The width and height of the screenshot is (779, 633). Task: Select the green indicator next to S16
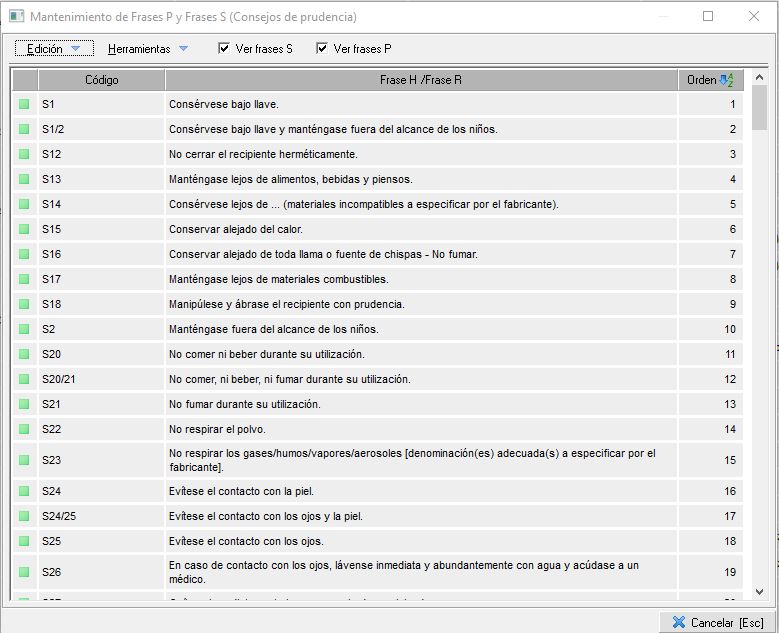[24, 254]
